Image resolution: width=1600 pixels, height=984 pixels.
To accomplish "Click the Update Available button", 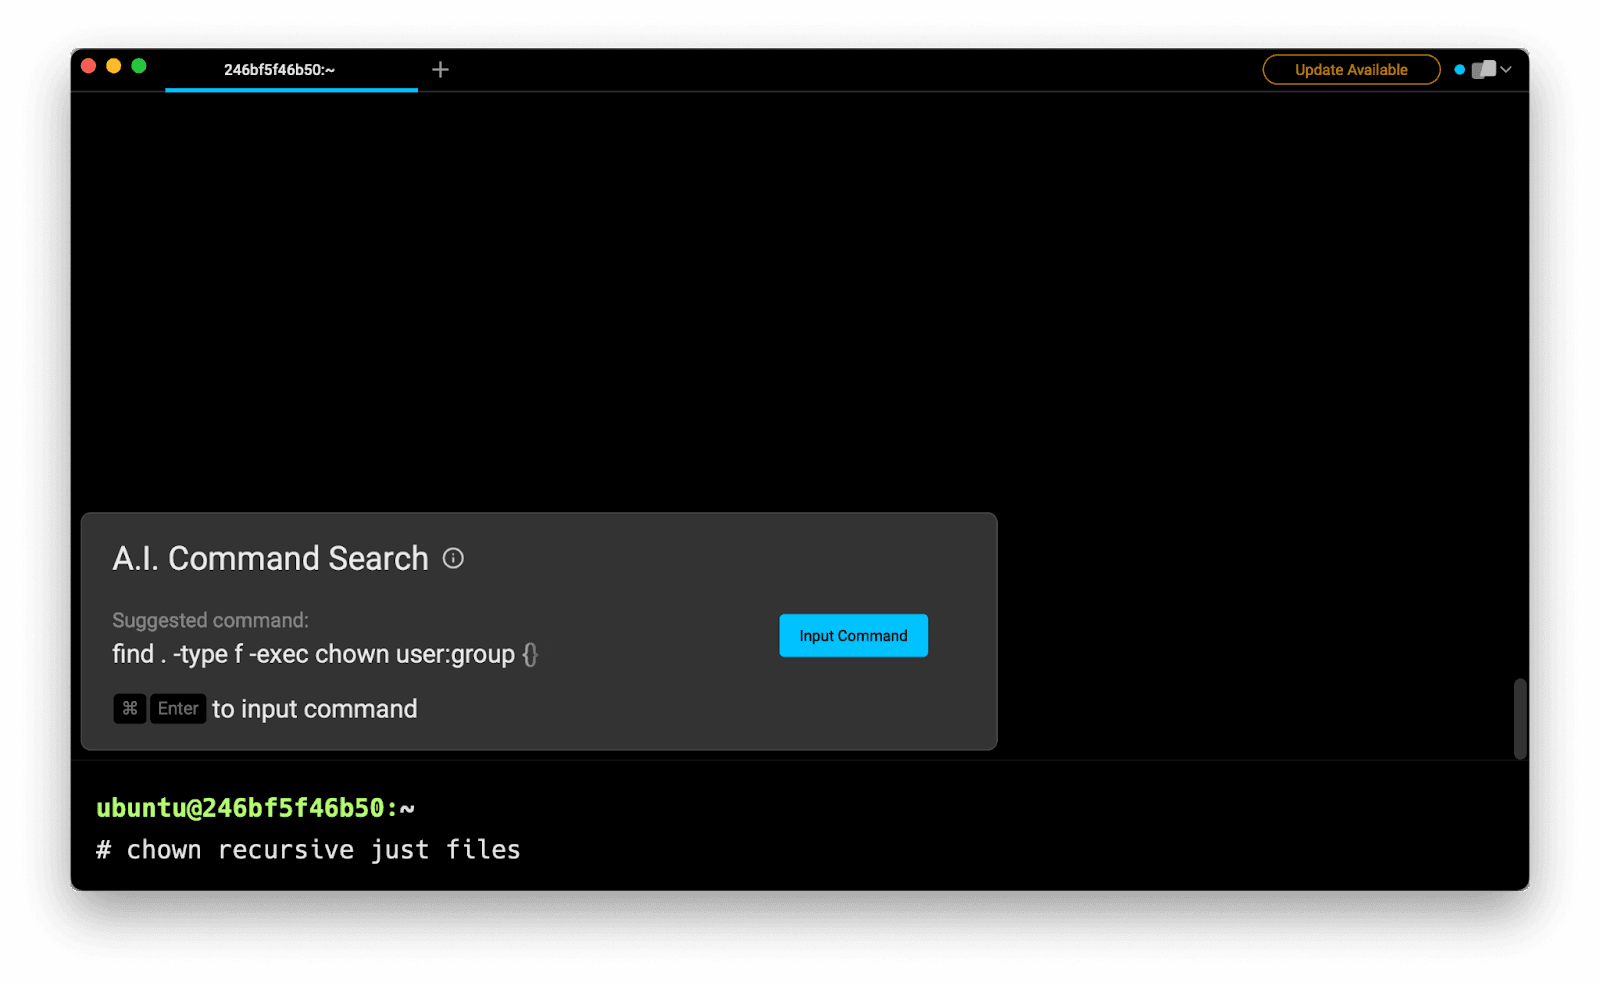I will point(1351,69).
